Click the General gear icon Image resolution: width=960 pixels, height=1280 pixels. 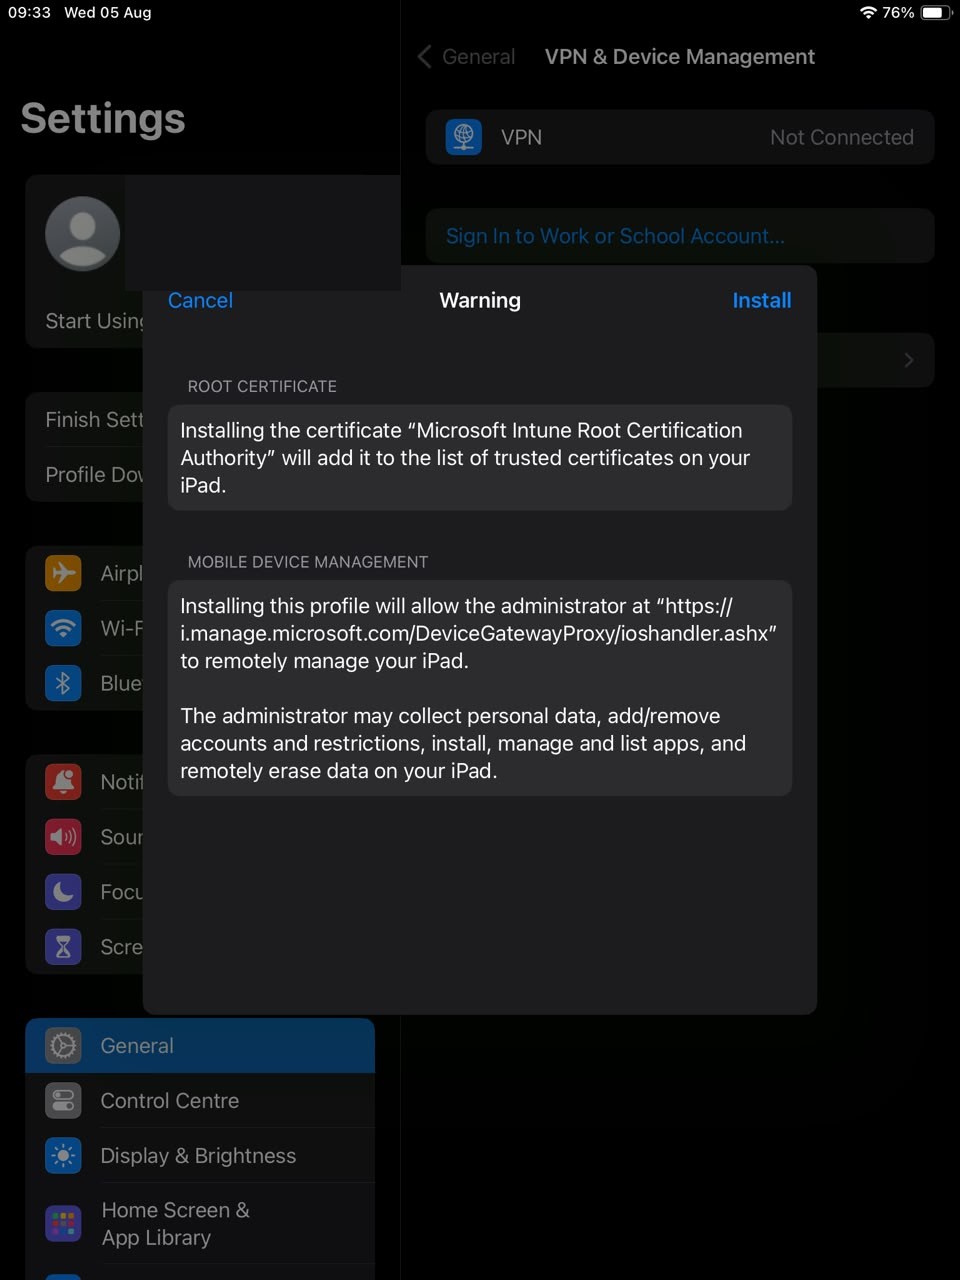tap(63, 1045)
